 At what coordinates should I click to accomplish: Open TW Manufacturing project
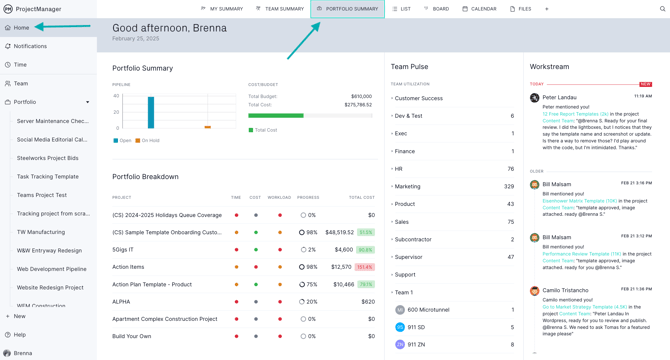(x=41, y=232)
